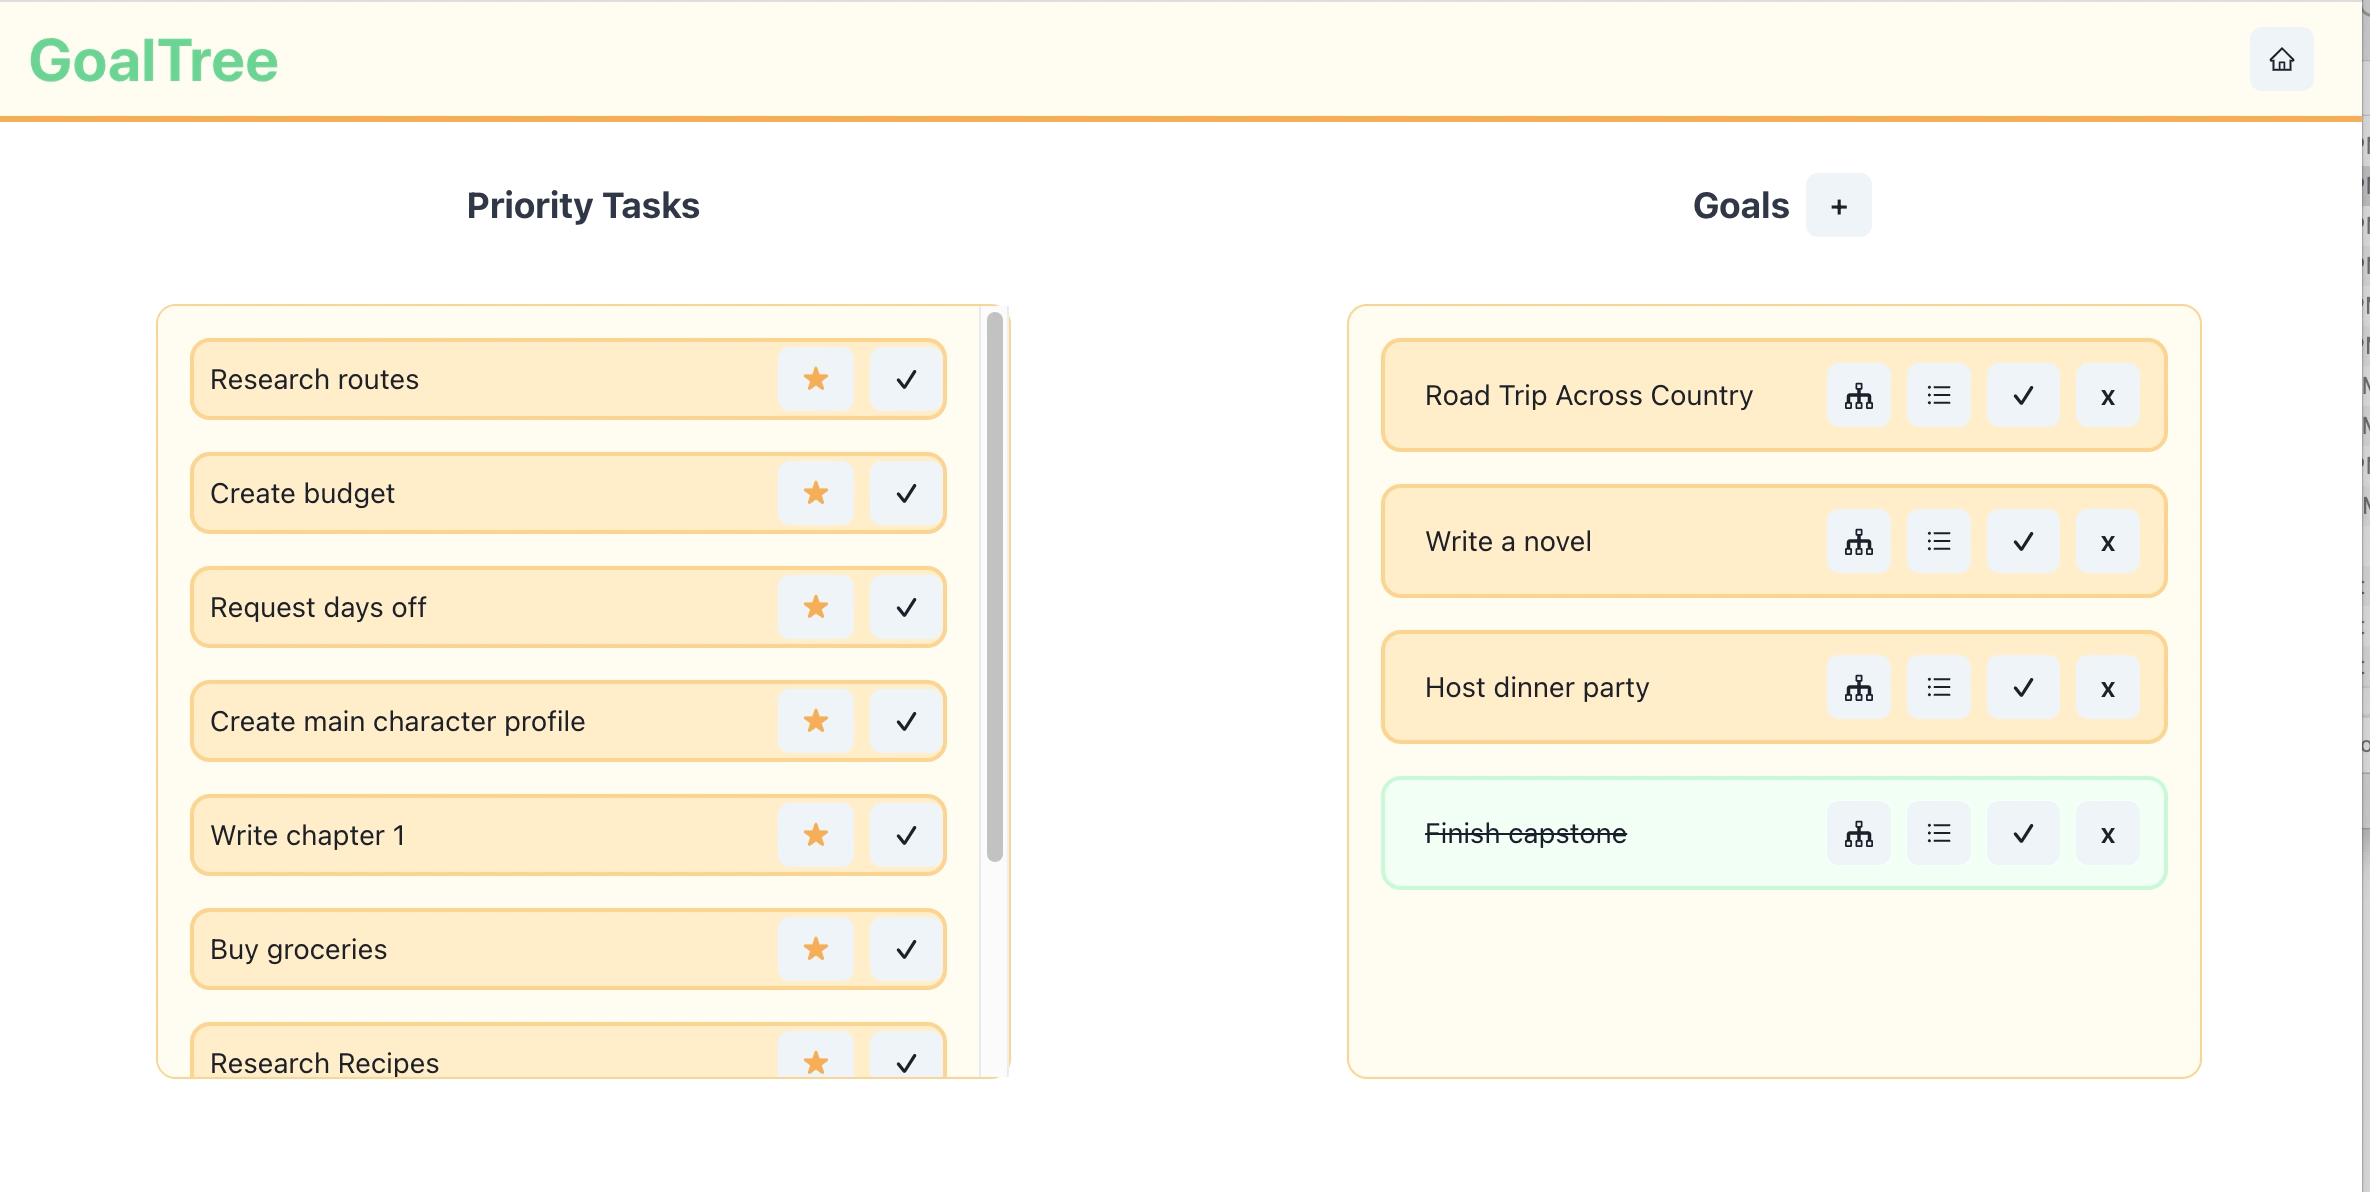Click the Priority Tasks list scrollbar
This screenshot has width=2370, height=1192.
pyautogui.click(x=994, y=586)
